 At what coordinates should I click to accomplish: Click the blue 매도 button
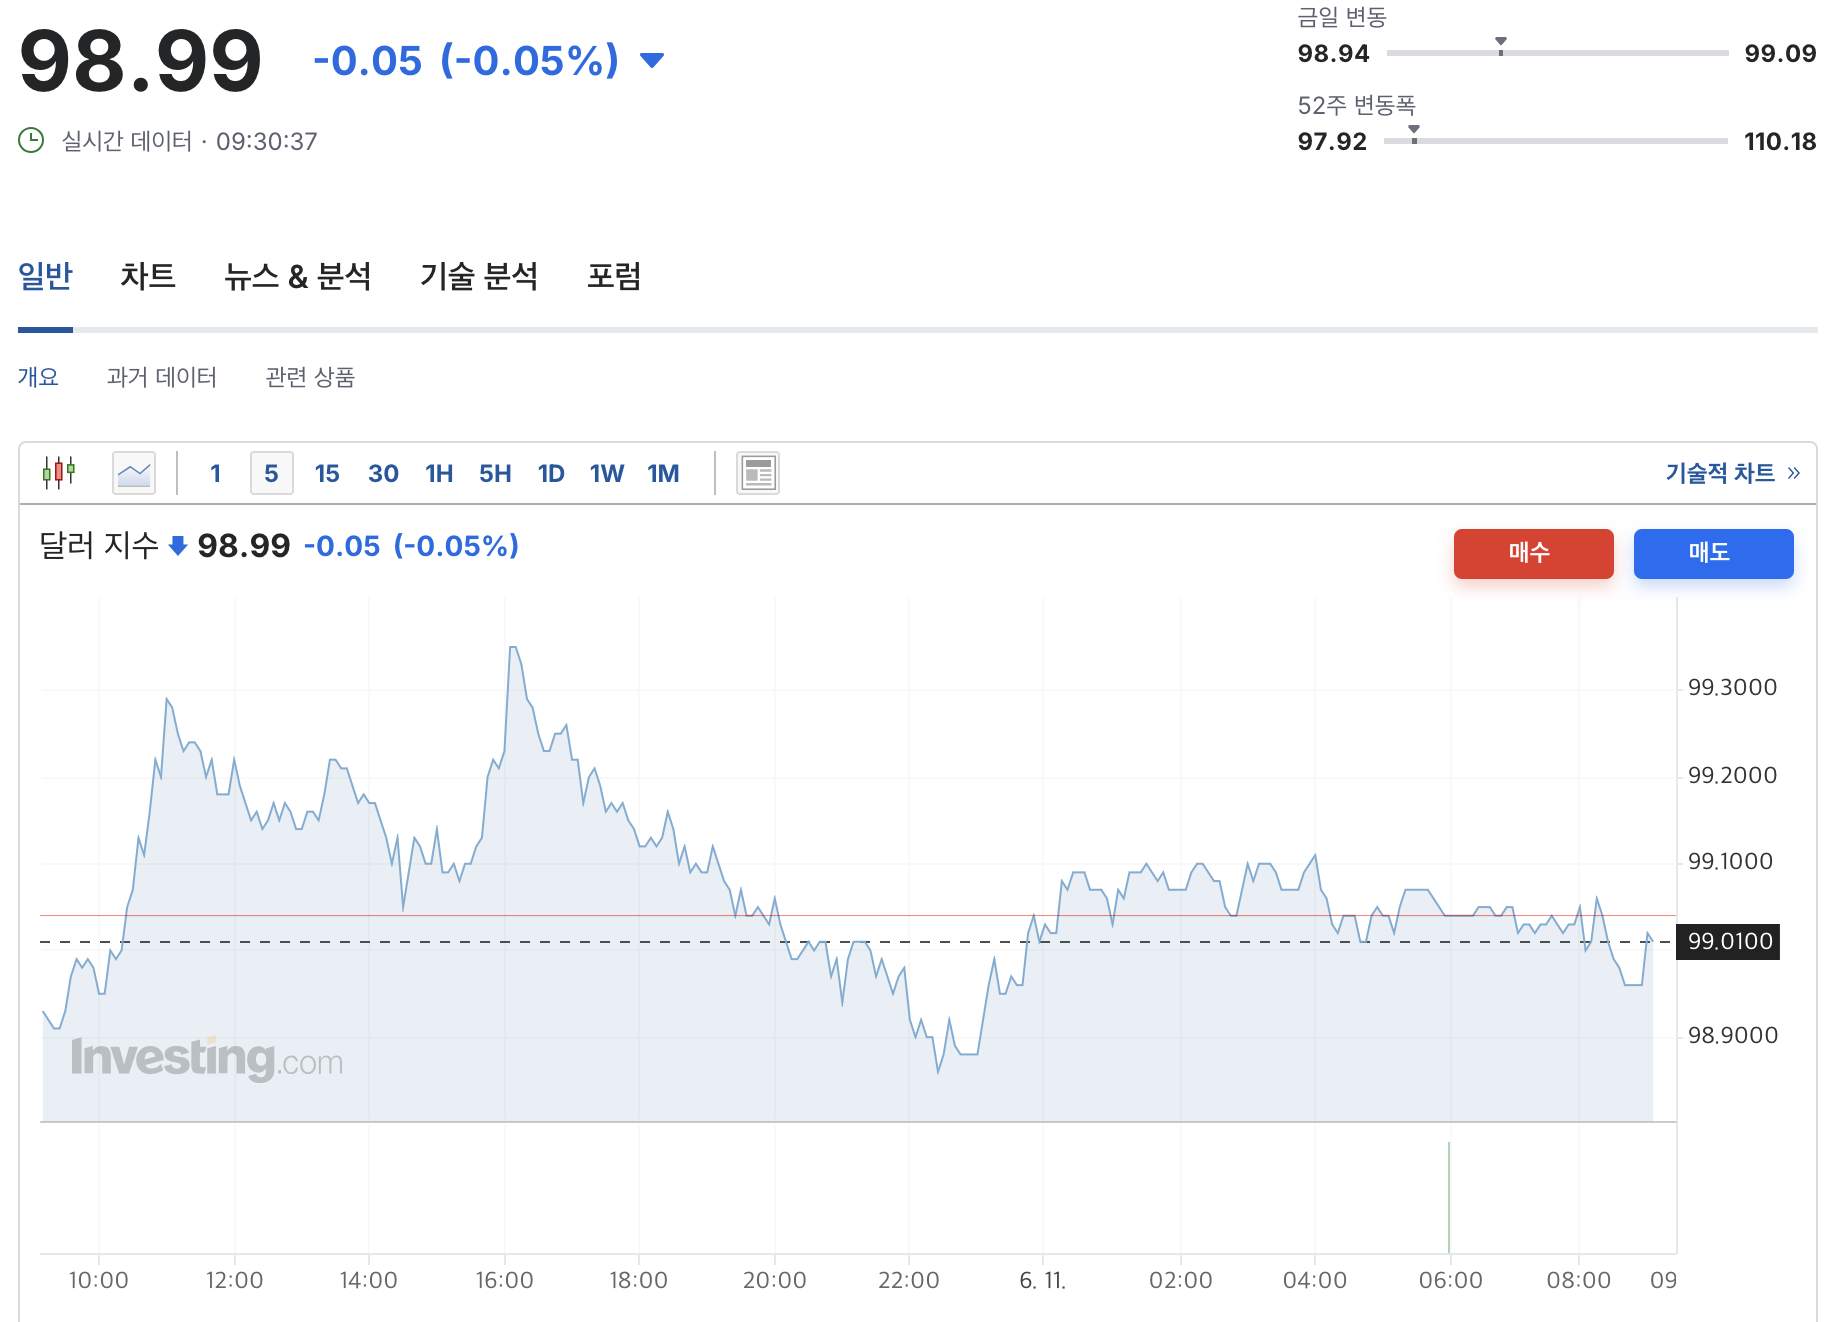point(1713,553)
